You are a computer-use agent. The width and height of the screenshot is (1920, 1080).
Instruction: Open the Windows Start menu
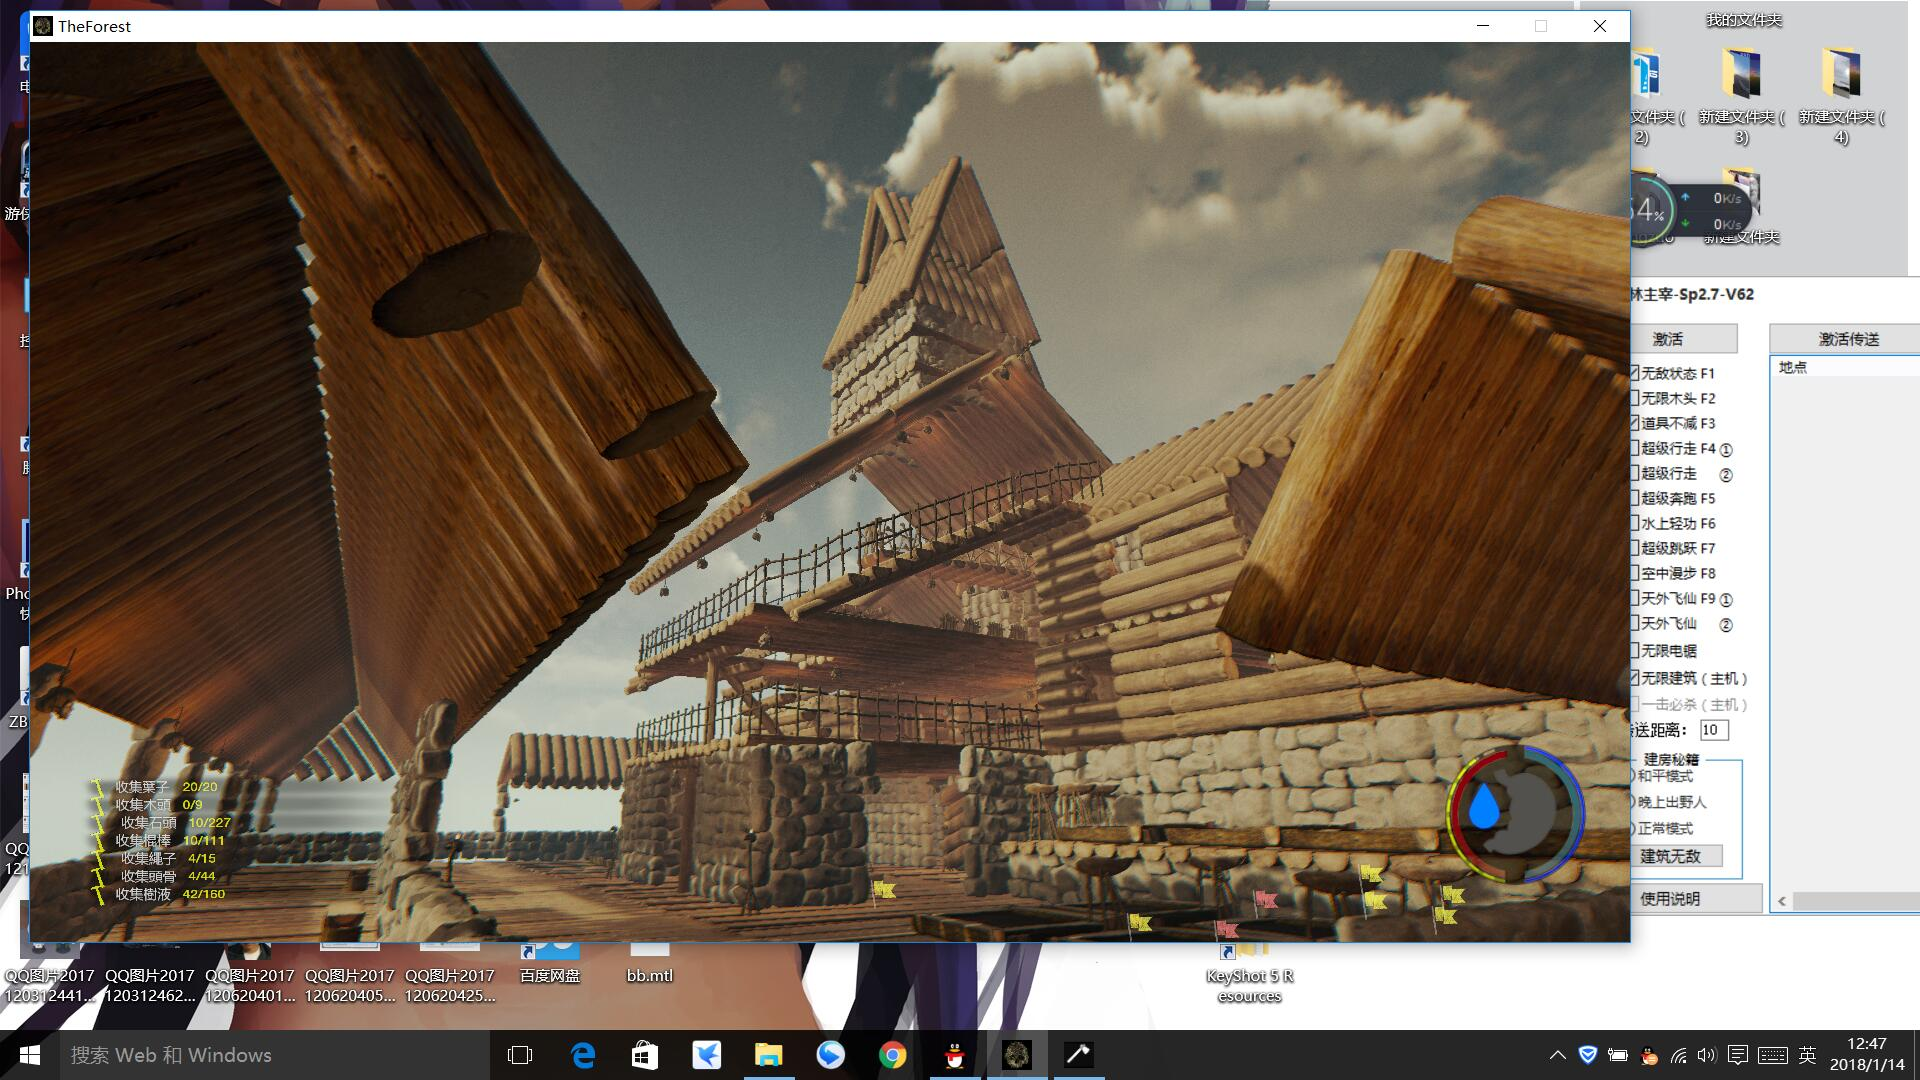pyautogui.click(x=29, y=1055)
